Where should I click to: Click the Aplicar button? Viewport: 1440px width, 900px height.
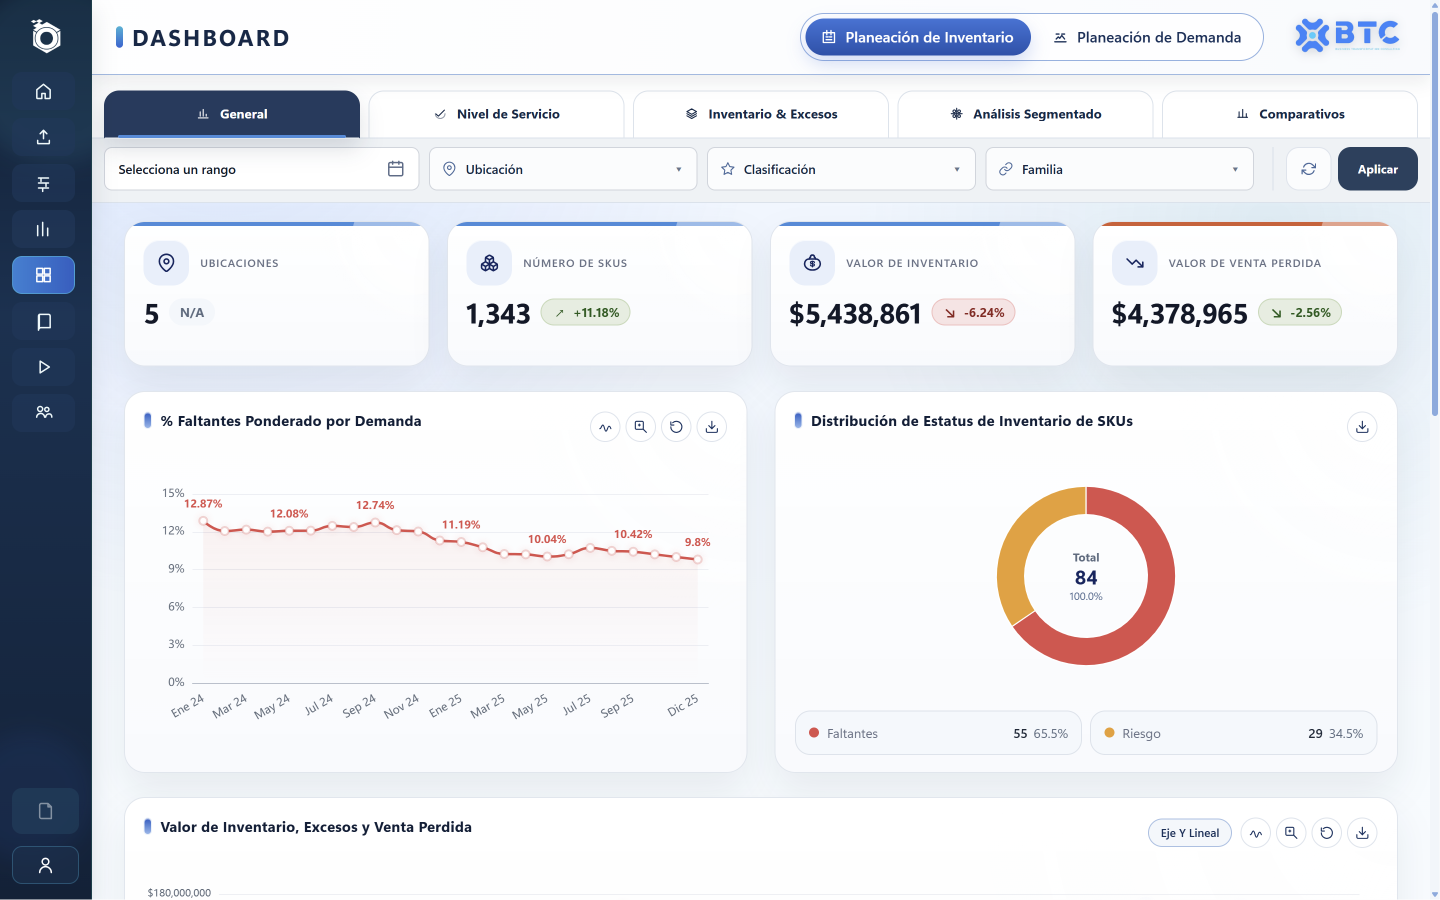[1378, 169]
